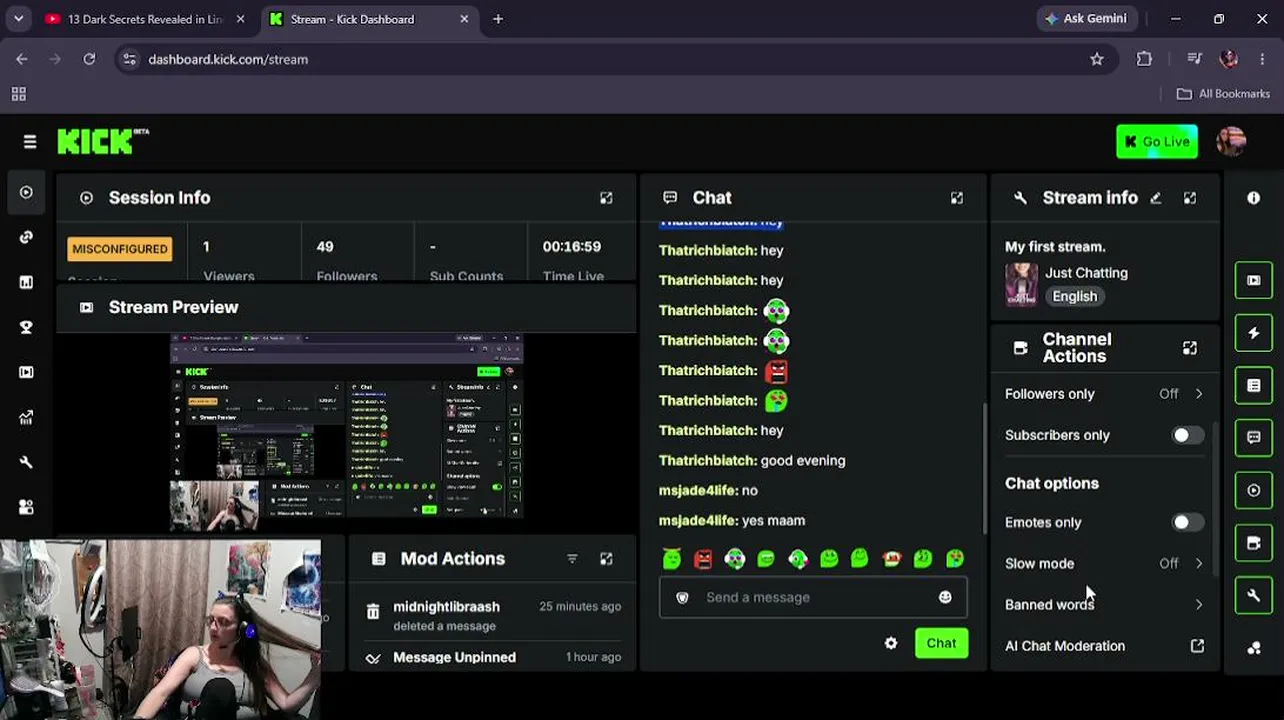Open the Chrome apps grid shortcut
This screenshot has height=720, width=1284.
18,94
